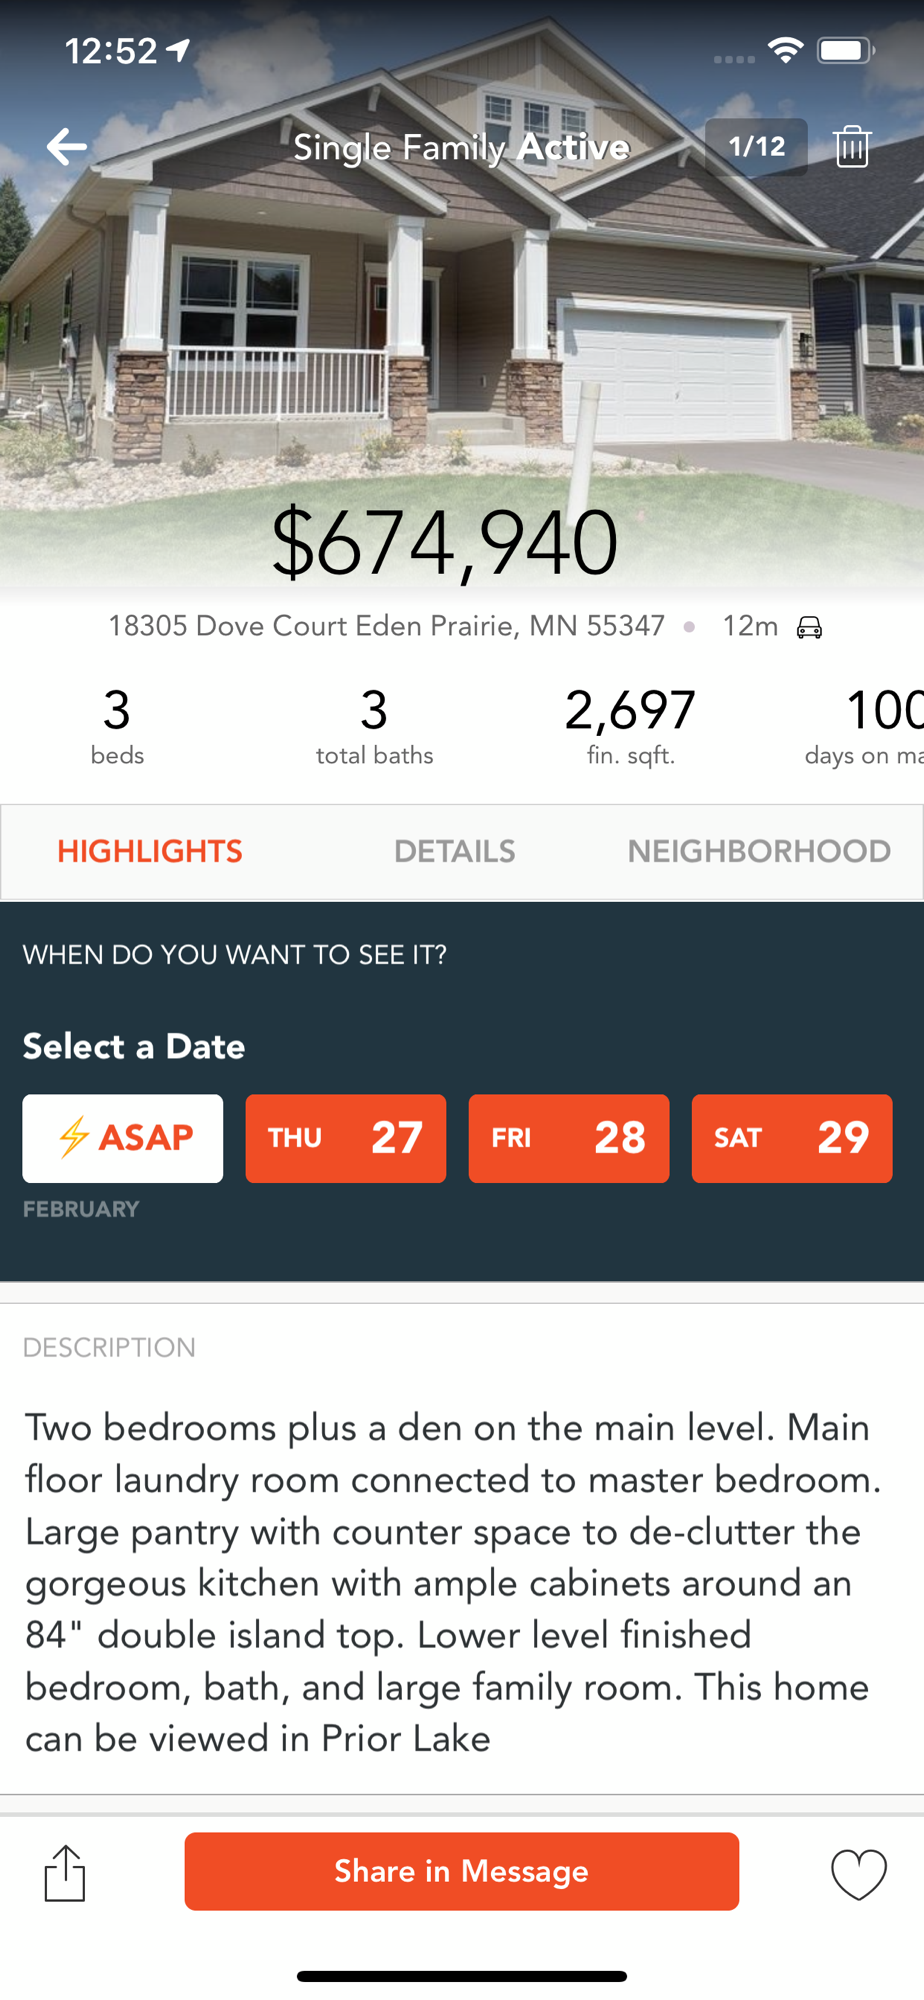
Task: Choose Thursday 27 for showing
Action: [346, 1138]
